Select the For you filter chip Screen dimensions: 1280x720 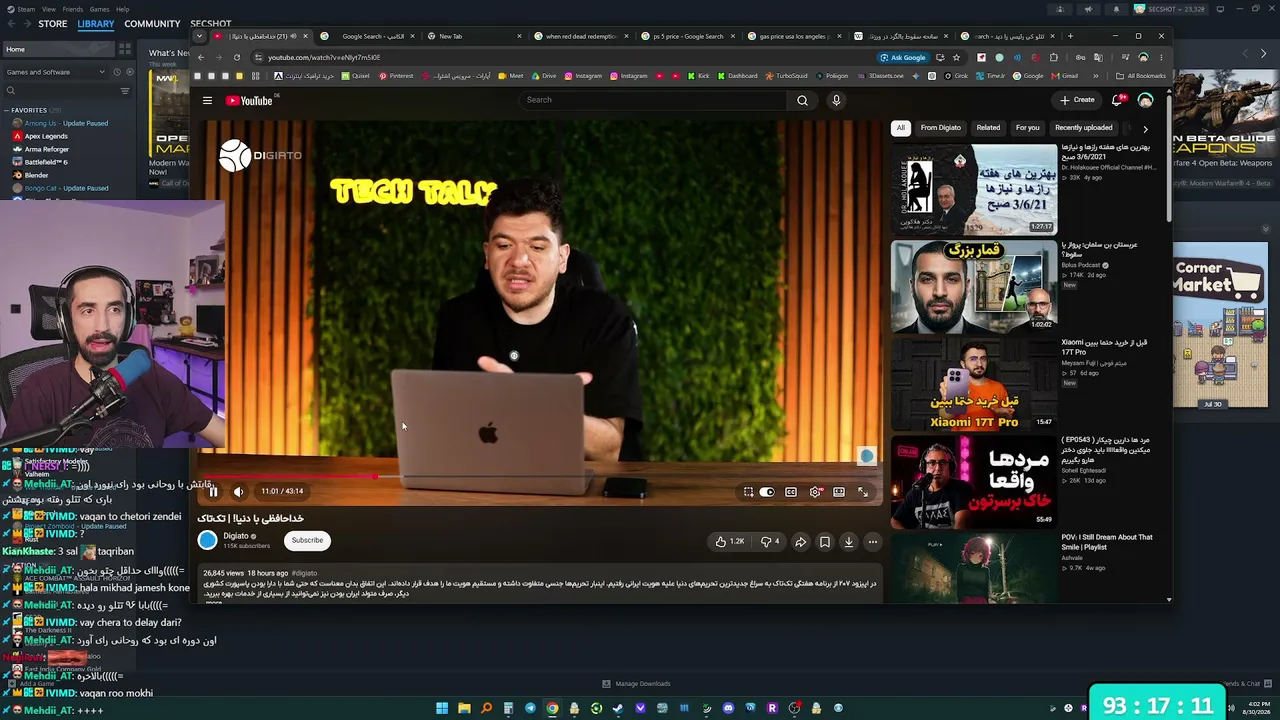1027,128
